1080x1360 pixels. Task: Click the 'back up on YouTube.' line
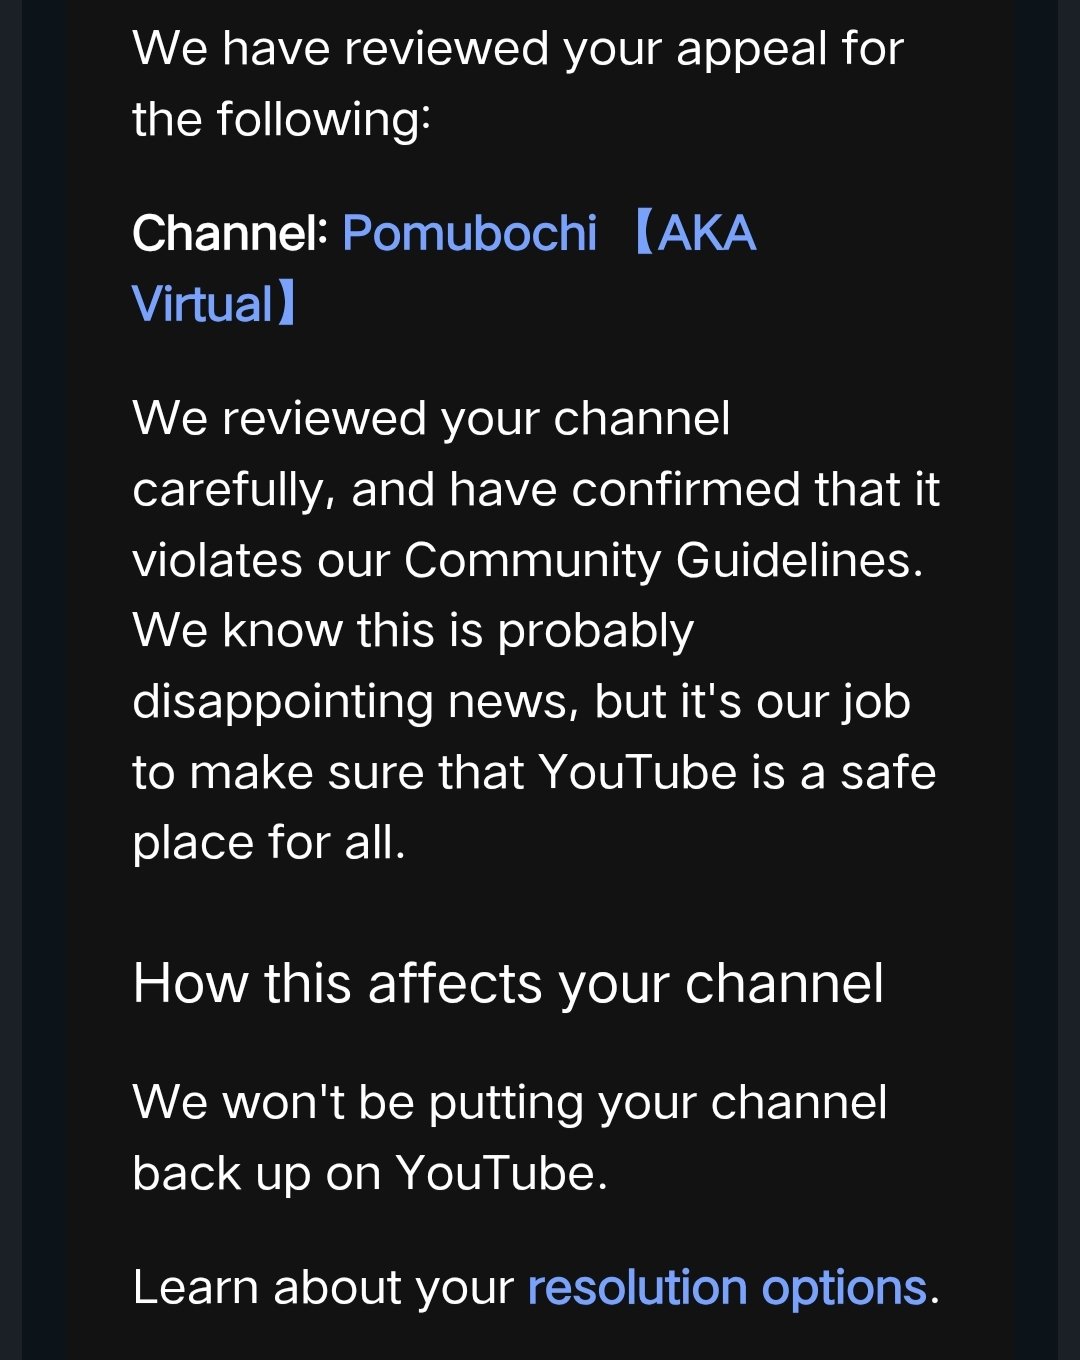(x=371, y=1174)
